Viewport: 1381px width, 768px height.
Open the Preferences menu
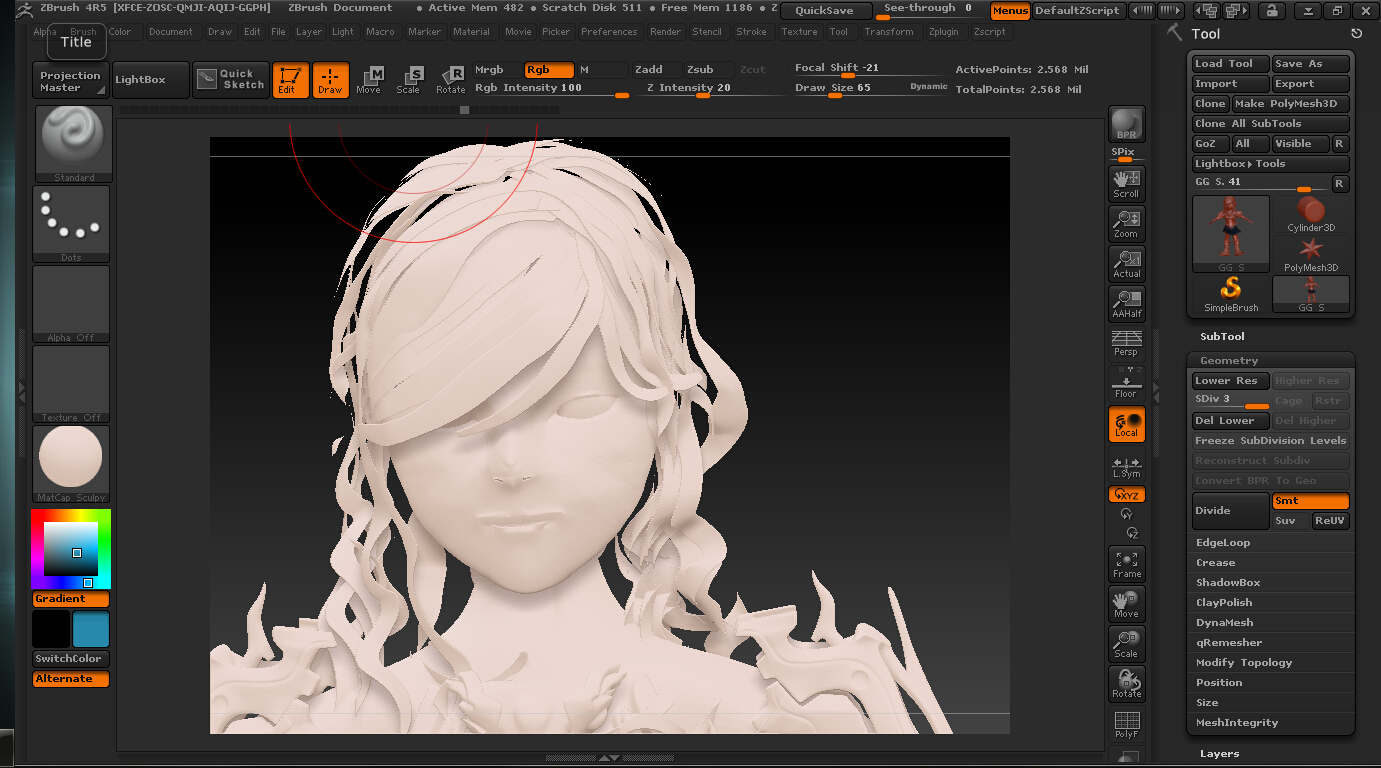point(609,32)
